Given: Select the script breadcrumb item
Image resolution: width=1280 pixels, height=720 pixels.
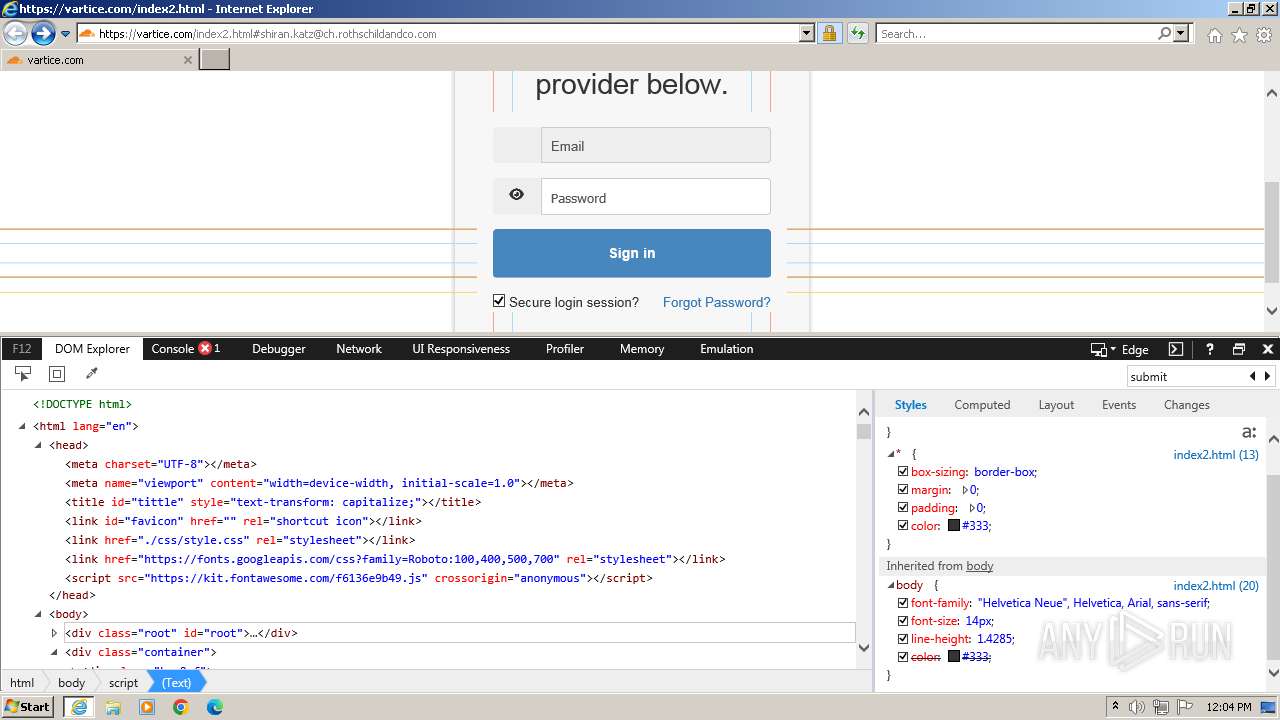Looking at the screenshot, I should click(124, 683).
